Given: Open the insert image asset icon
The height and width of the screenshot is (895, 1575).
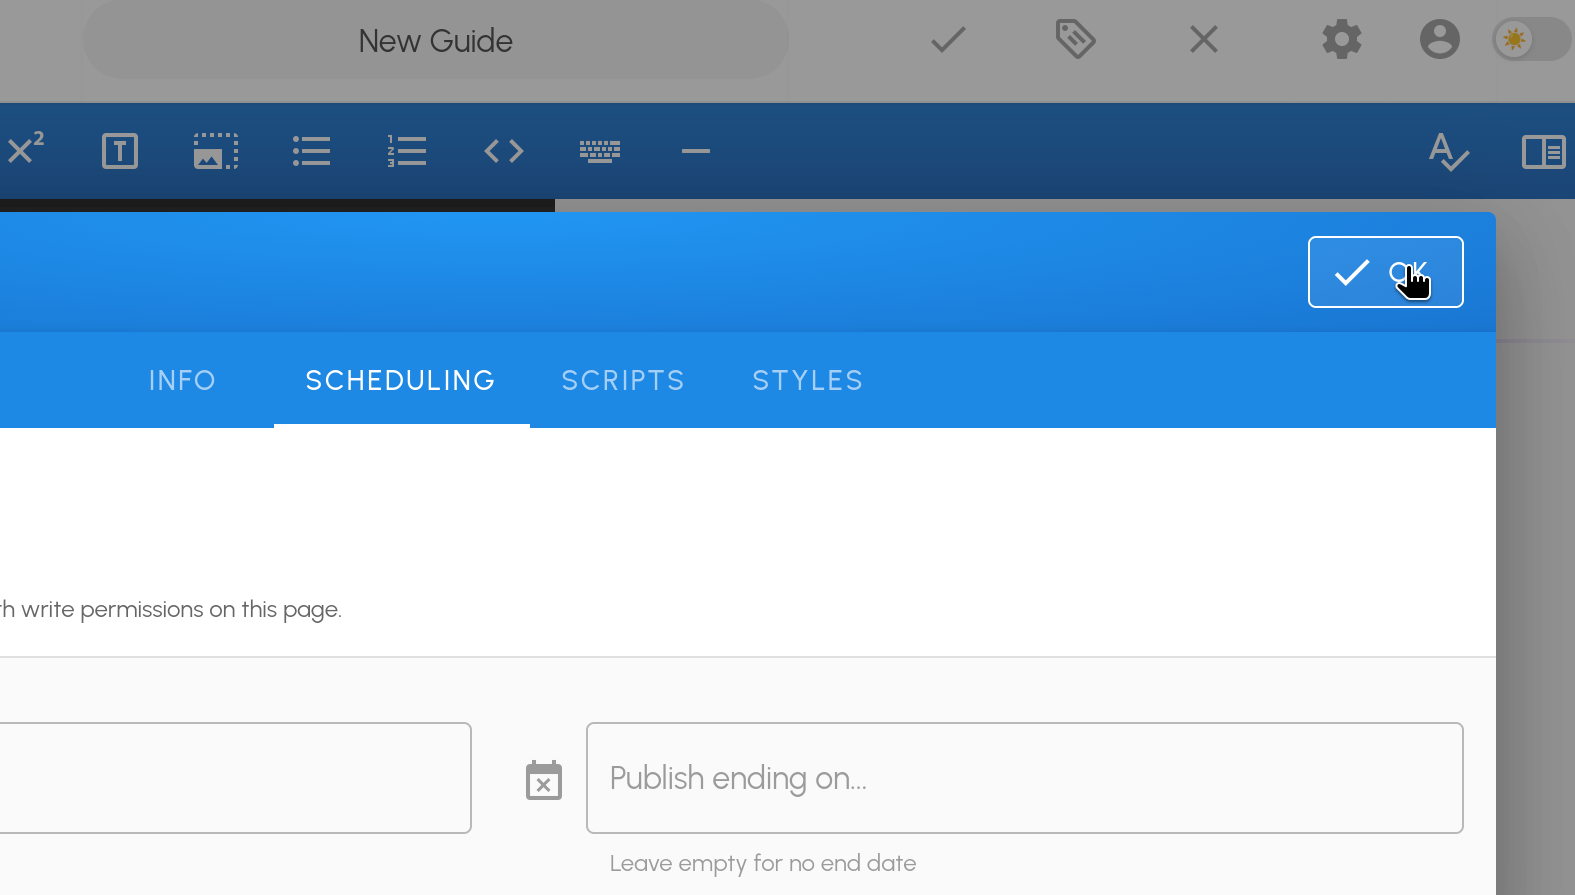Looking at the screenshot, I should pyautogui.click(x=216, y=151).
